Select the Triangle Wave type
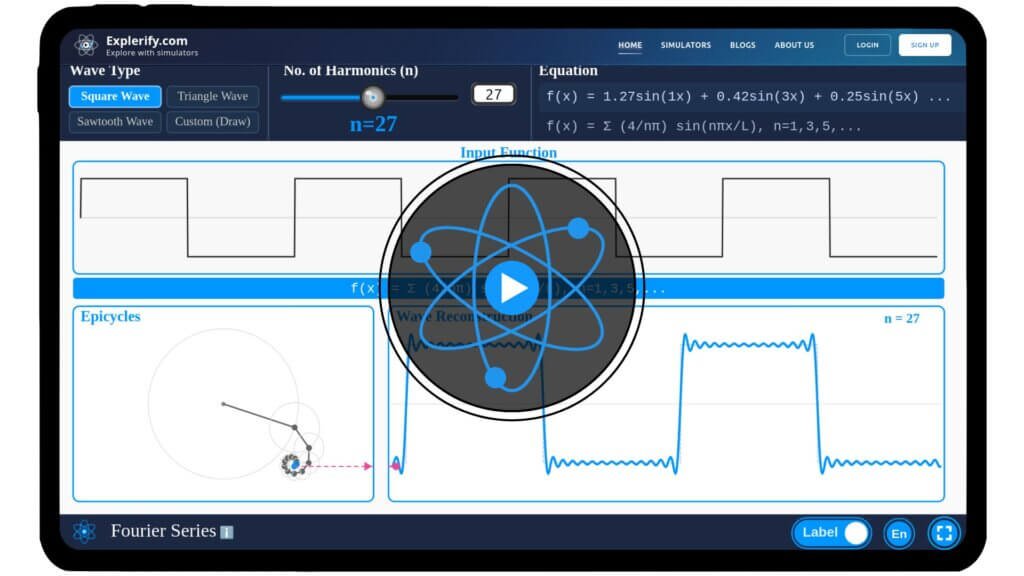This screenshot has height=576, width=1024. 213,96
